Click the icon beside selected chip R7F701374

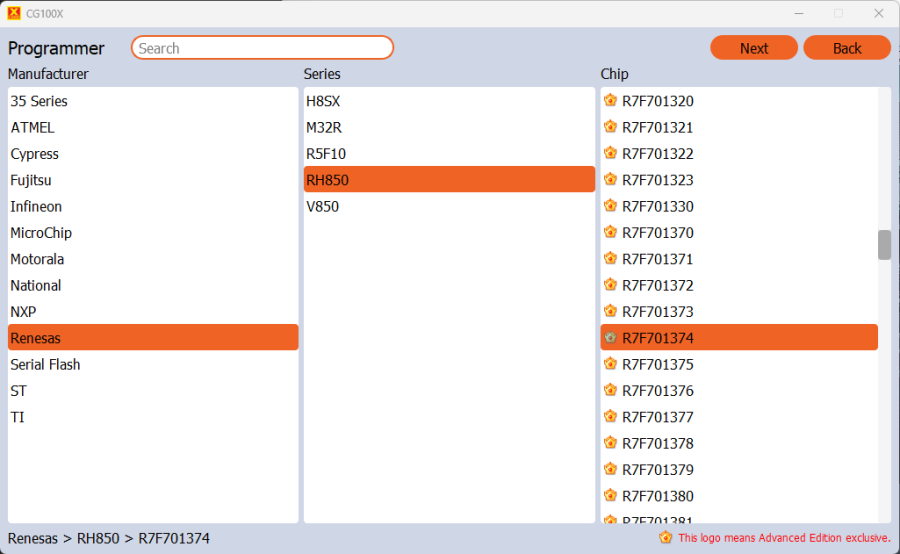[x=610, y=338]
